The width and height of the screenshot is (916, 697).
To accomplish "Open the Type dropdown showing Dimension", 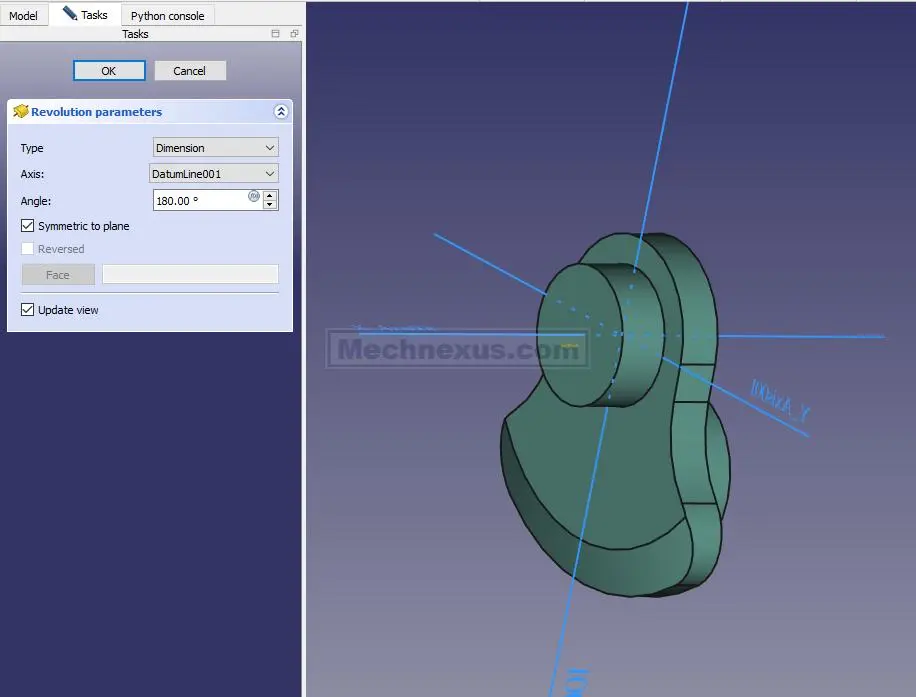I will point(215,148).
